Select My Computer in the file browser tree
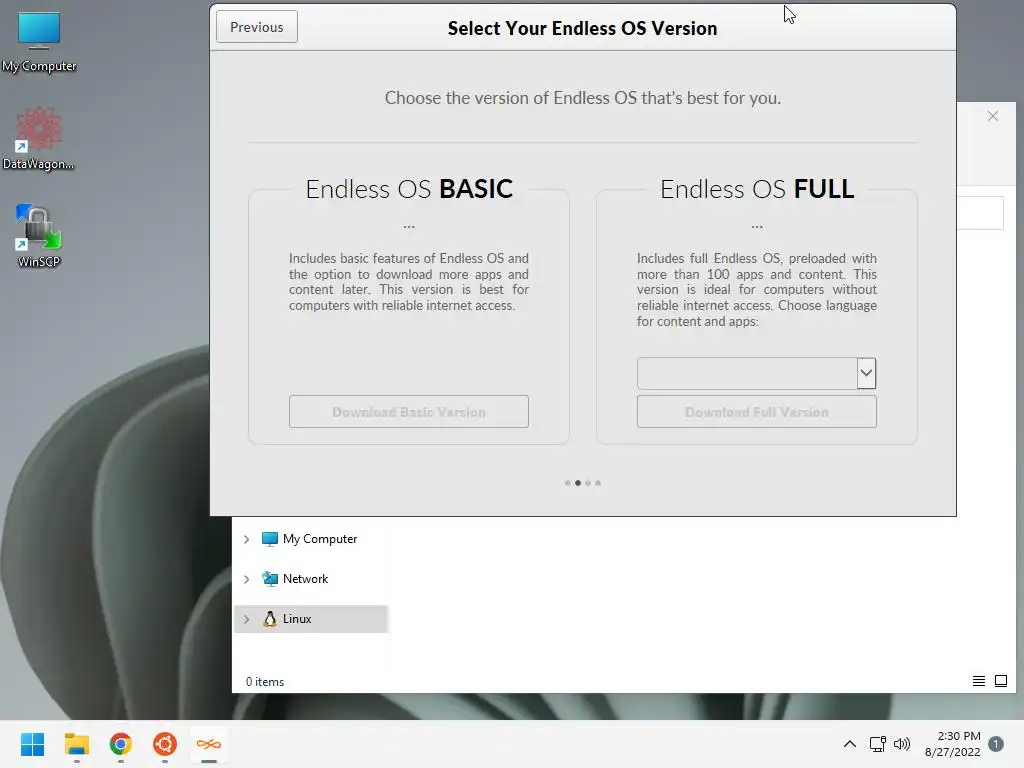 tap(320, 539)
